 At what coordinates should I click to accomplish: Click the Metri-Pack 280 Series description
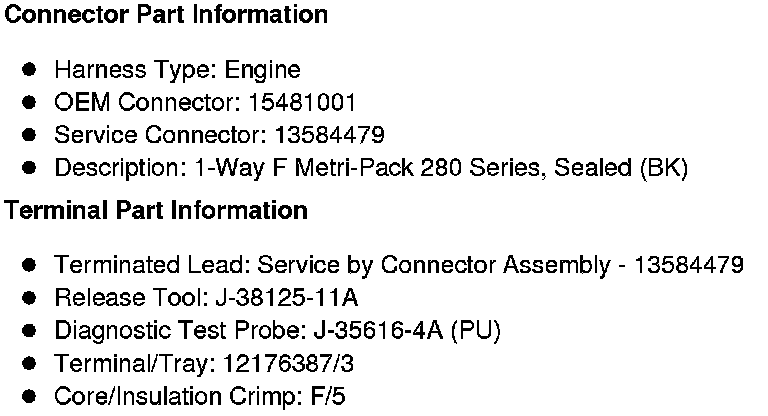pyautogui.click(x=371, y=168)
